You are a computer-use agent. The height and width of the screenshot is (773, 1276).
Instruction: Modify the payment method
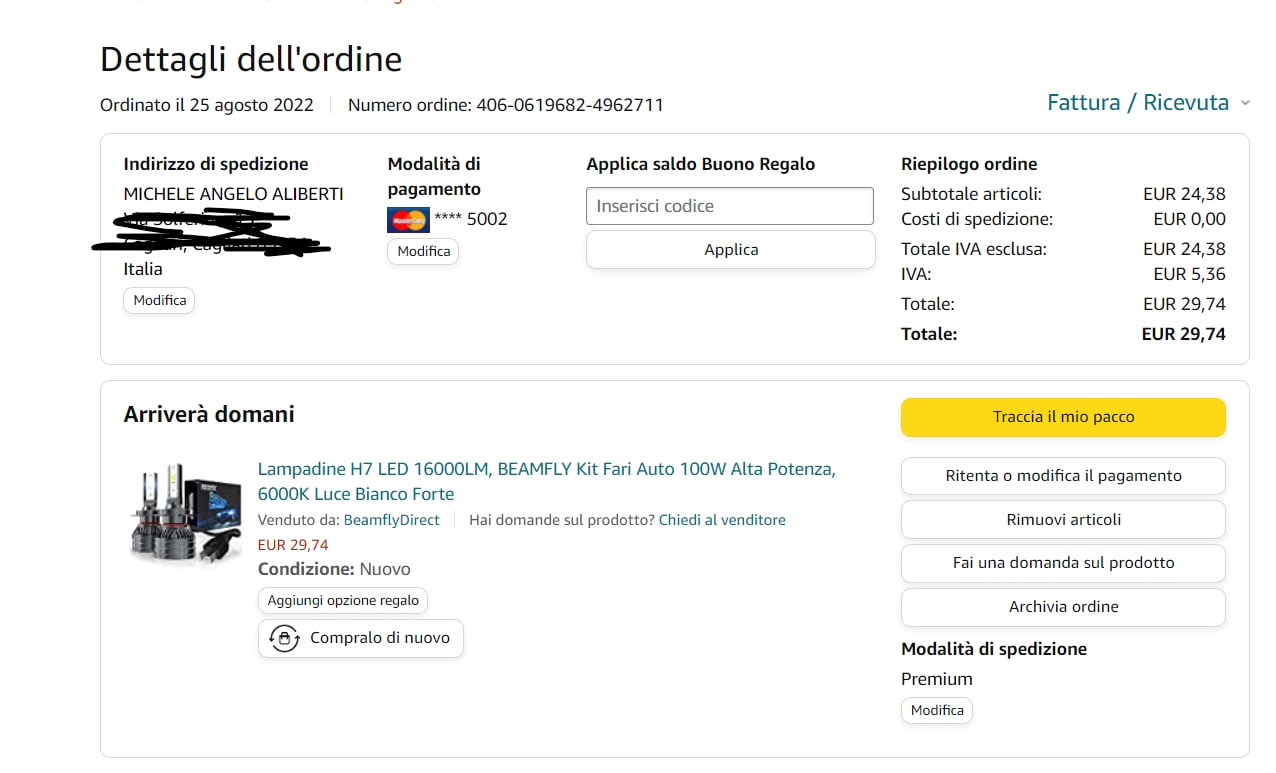point(423,251)
